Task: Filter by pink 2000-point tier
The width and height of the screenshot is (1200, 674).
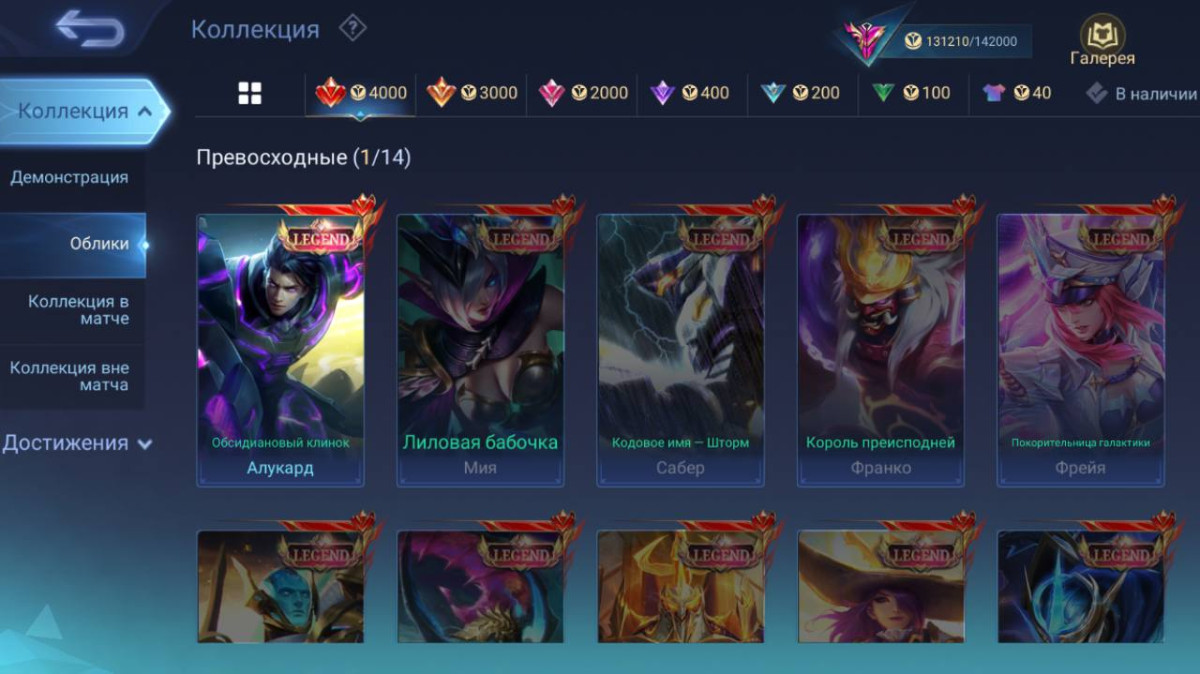Action: (x=583, y=94)
